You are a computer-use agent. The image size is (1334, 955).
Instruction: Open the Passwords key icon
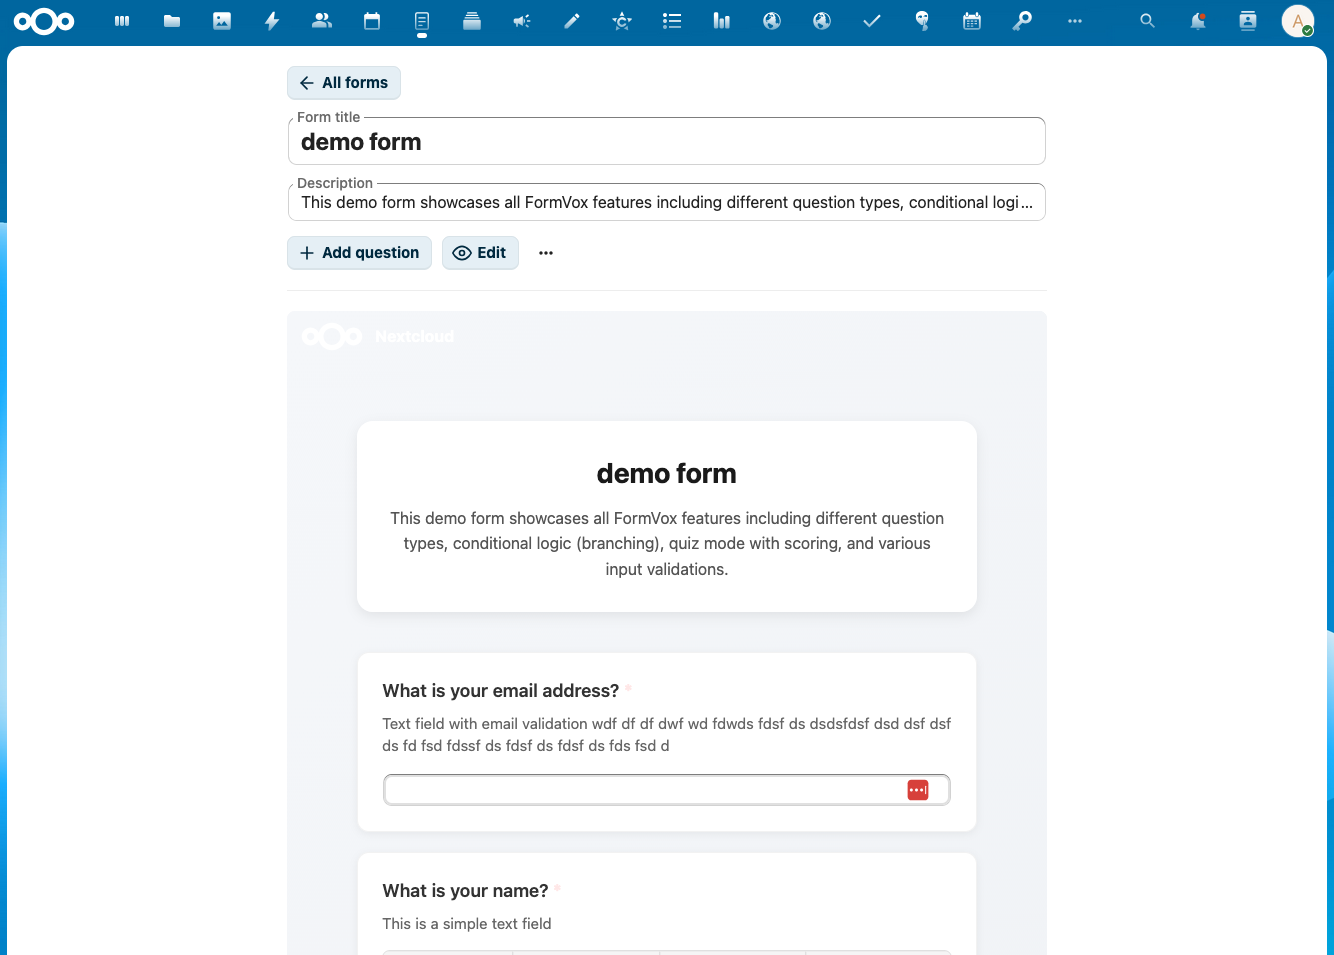pos(1021,20)
